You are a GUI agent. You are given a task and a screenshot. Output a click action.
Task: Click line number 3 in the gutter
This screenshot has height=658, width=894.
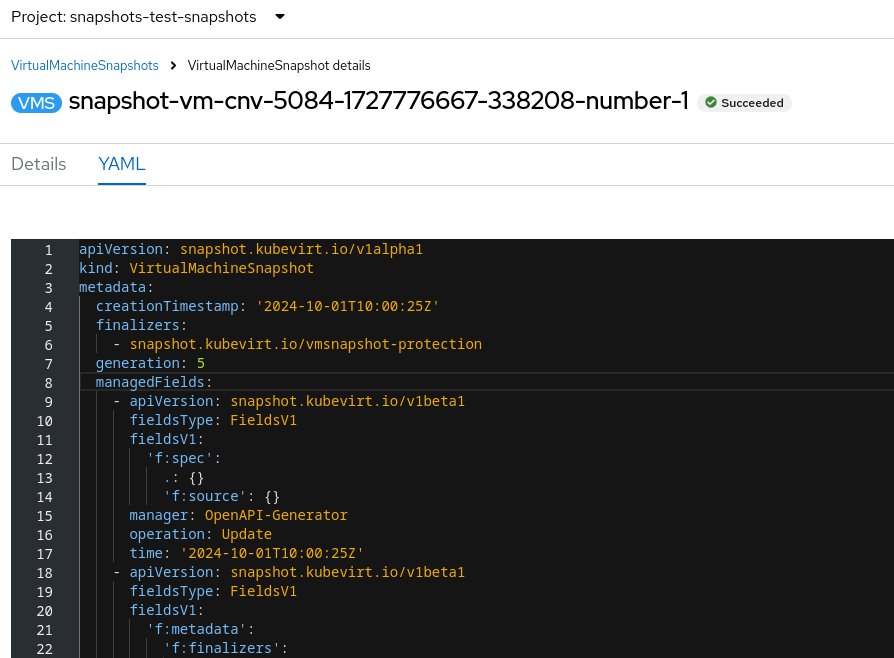[48, 287]
